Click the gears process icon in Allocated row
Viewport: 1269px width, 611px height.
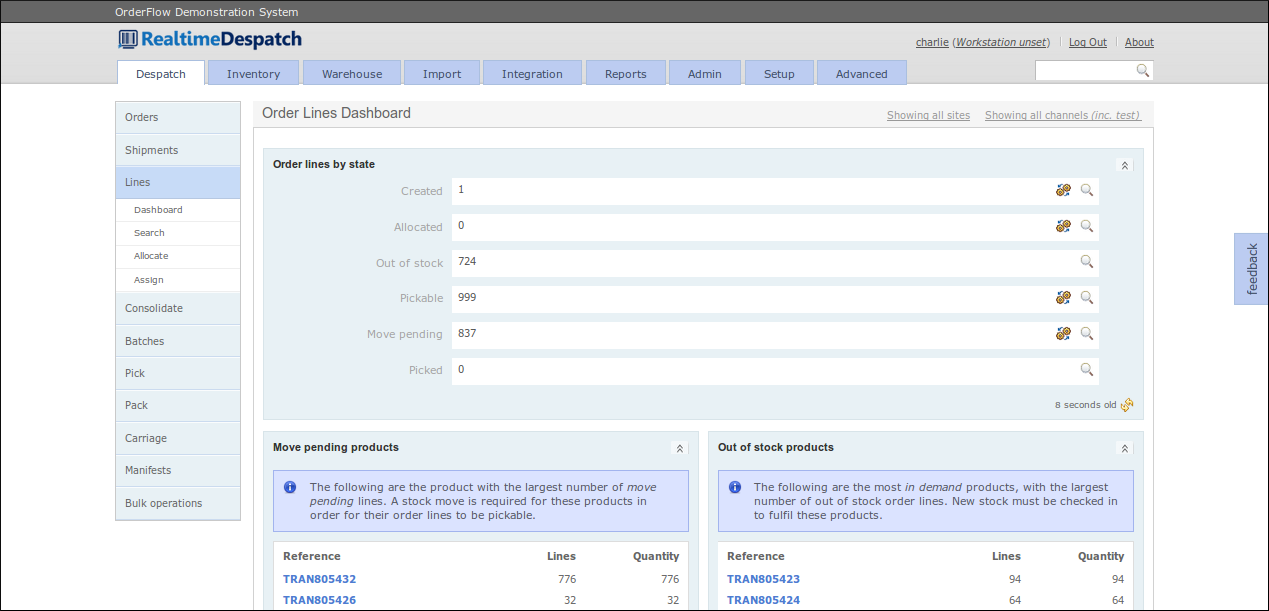1063,226
